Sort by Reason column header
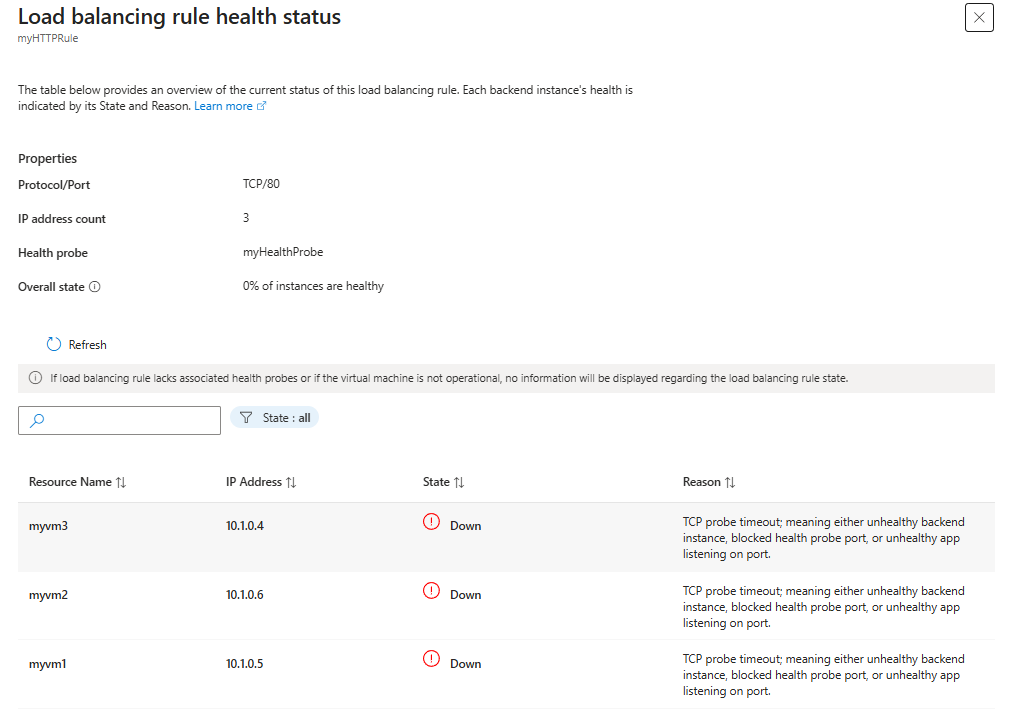The image size is (1010, 719). pos(701,482)
